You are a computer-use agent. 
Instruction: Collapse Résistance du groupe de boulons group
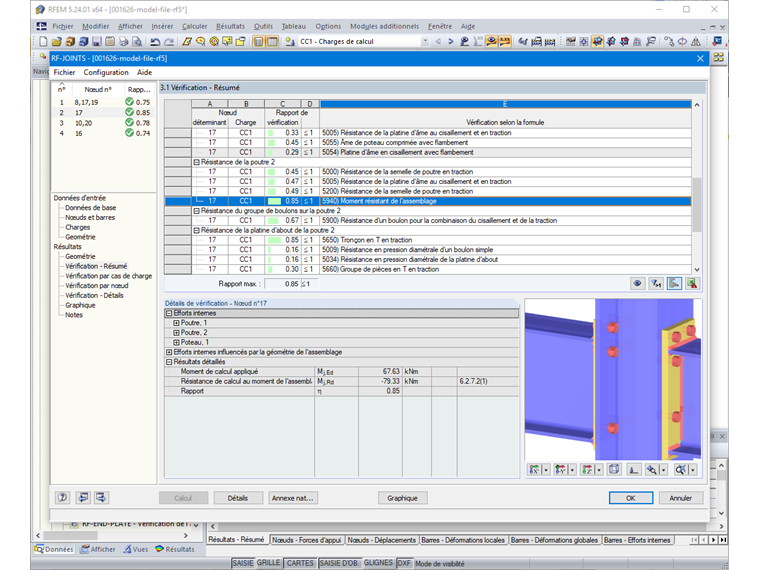click(197, 211)
